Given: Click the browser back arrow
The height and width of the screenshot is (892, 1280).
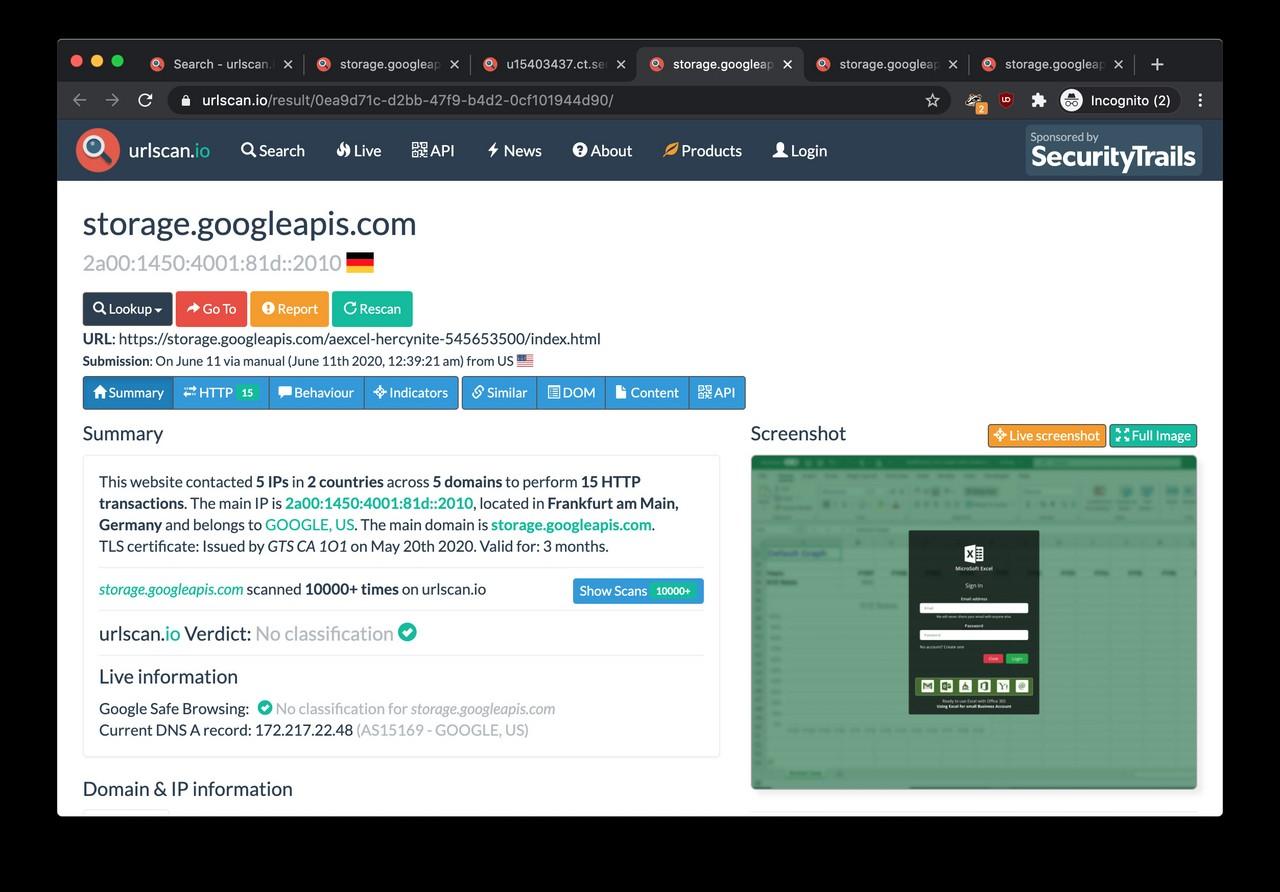Looking at the screenshot, I should click(x=80, y=100).
